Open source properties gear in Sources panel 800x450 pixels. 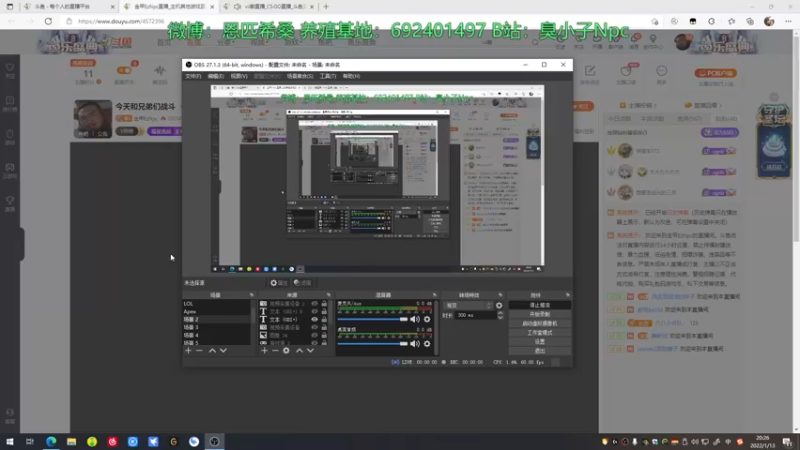pos(286,351)
